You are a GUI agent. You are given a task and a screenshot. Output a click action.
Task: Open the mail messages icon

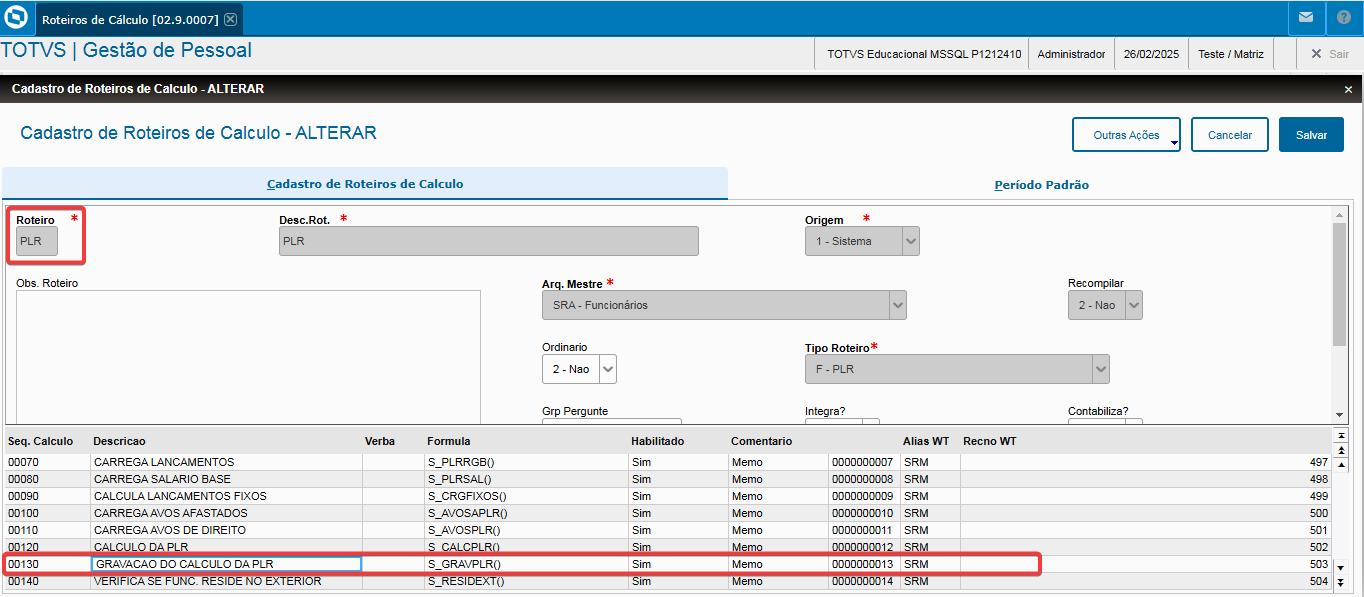1306,18
